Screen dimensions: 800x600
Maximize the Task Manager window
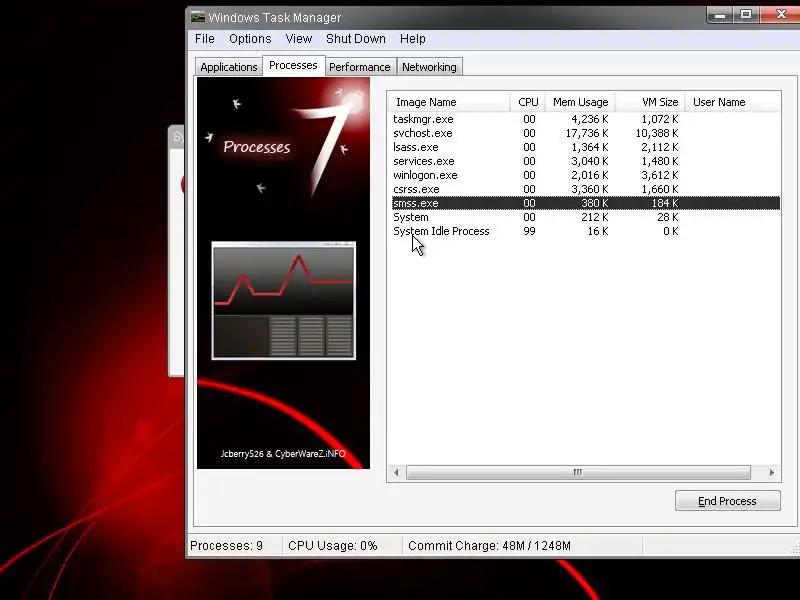pos(746,15)
